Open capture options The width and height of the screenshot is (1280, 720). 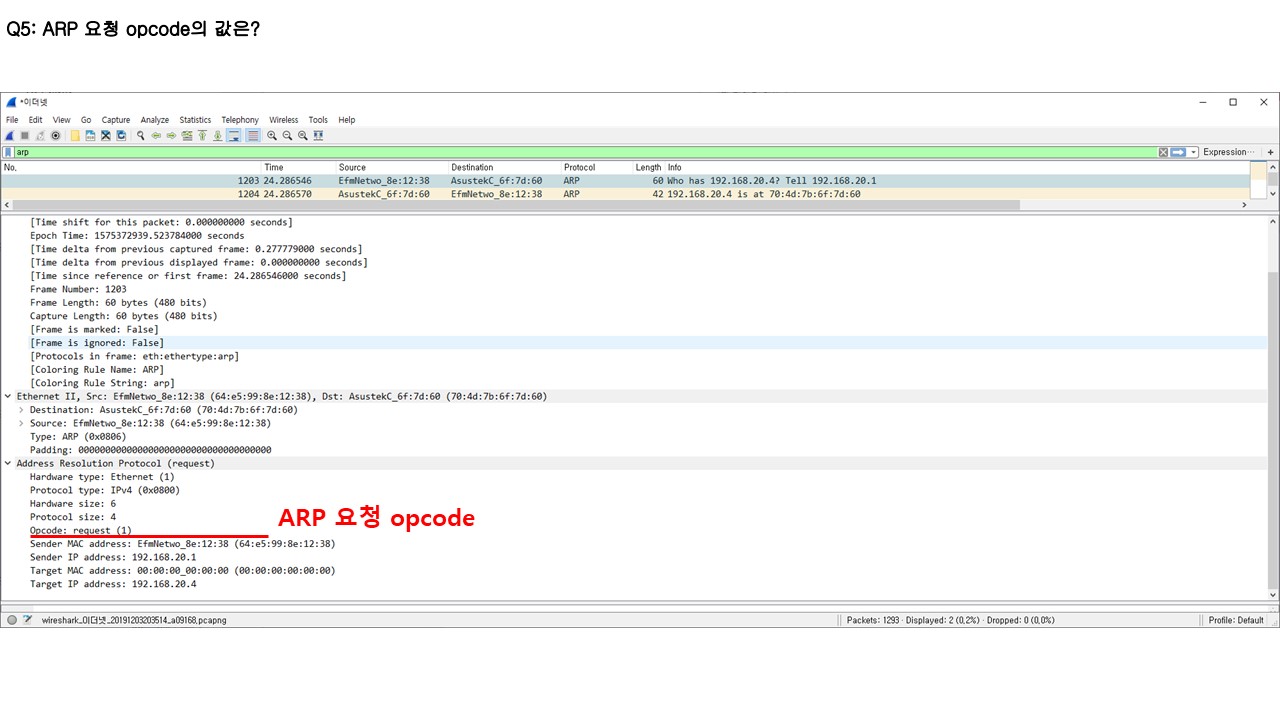click(56, 135)
